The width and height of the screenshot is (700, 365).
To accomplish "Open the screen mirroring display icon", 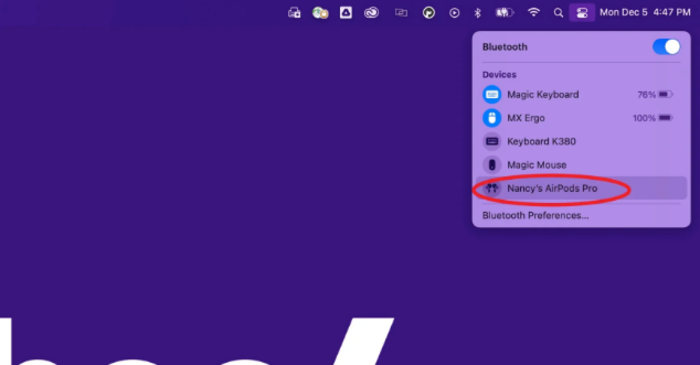I will [x=401, y=13].
